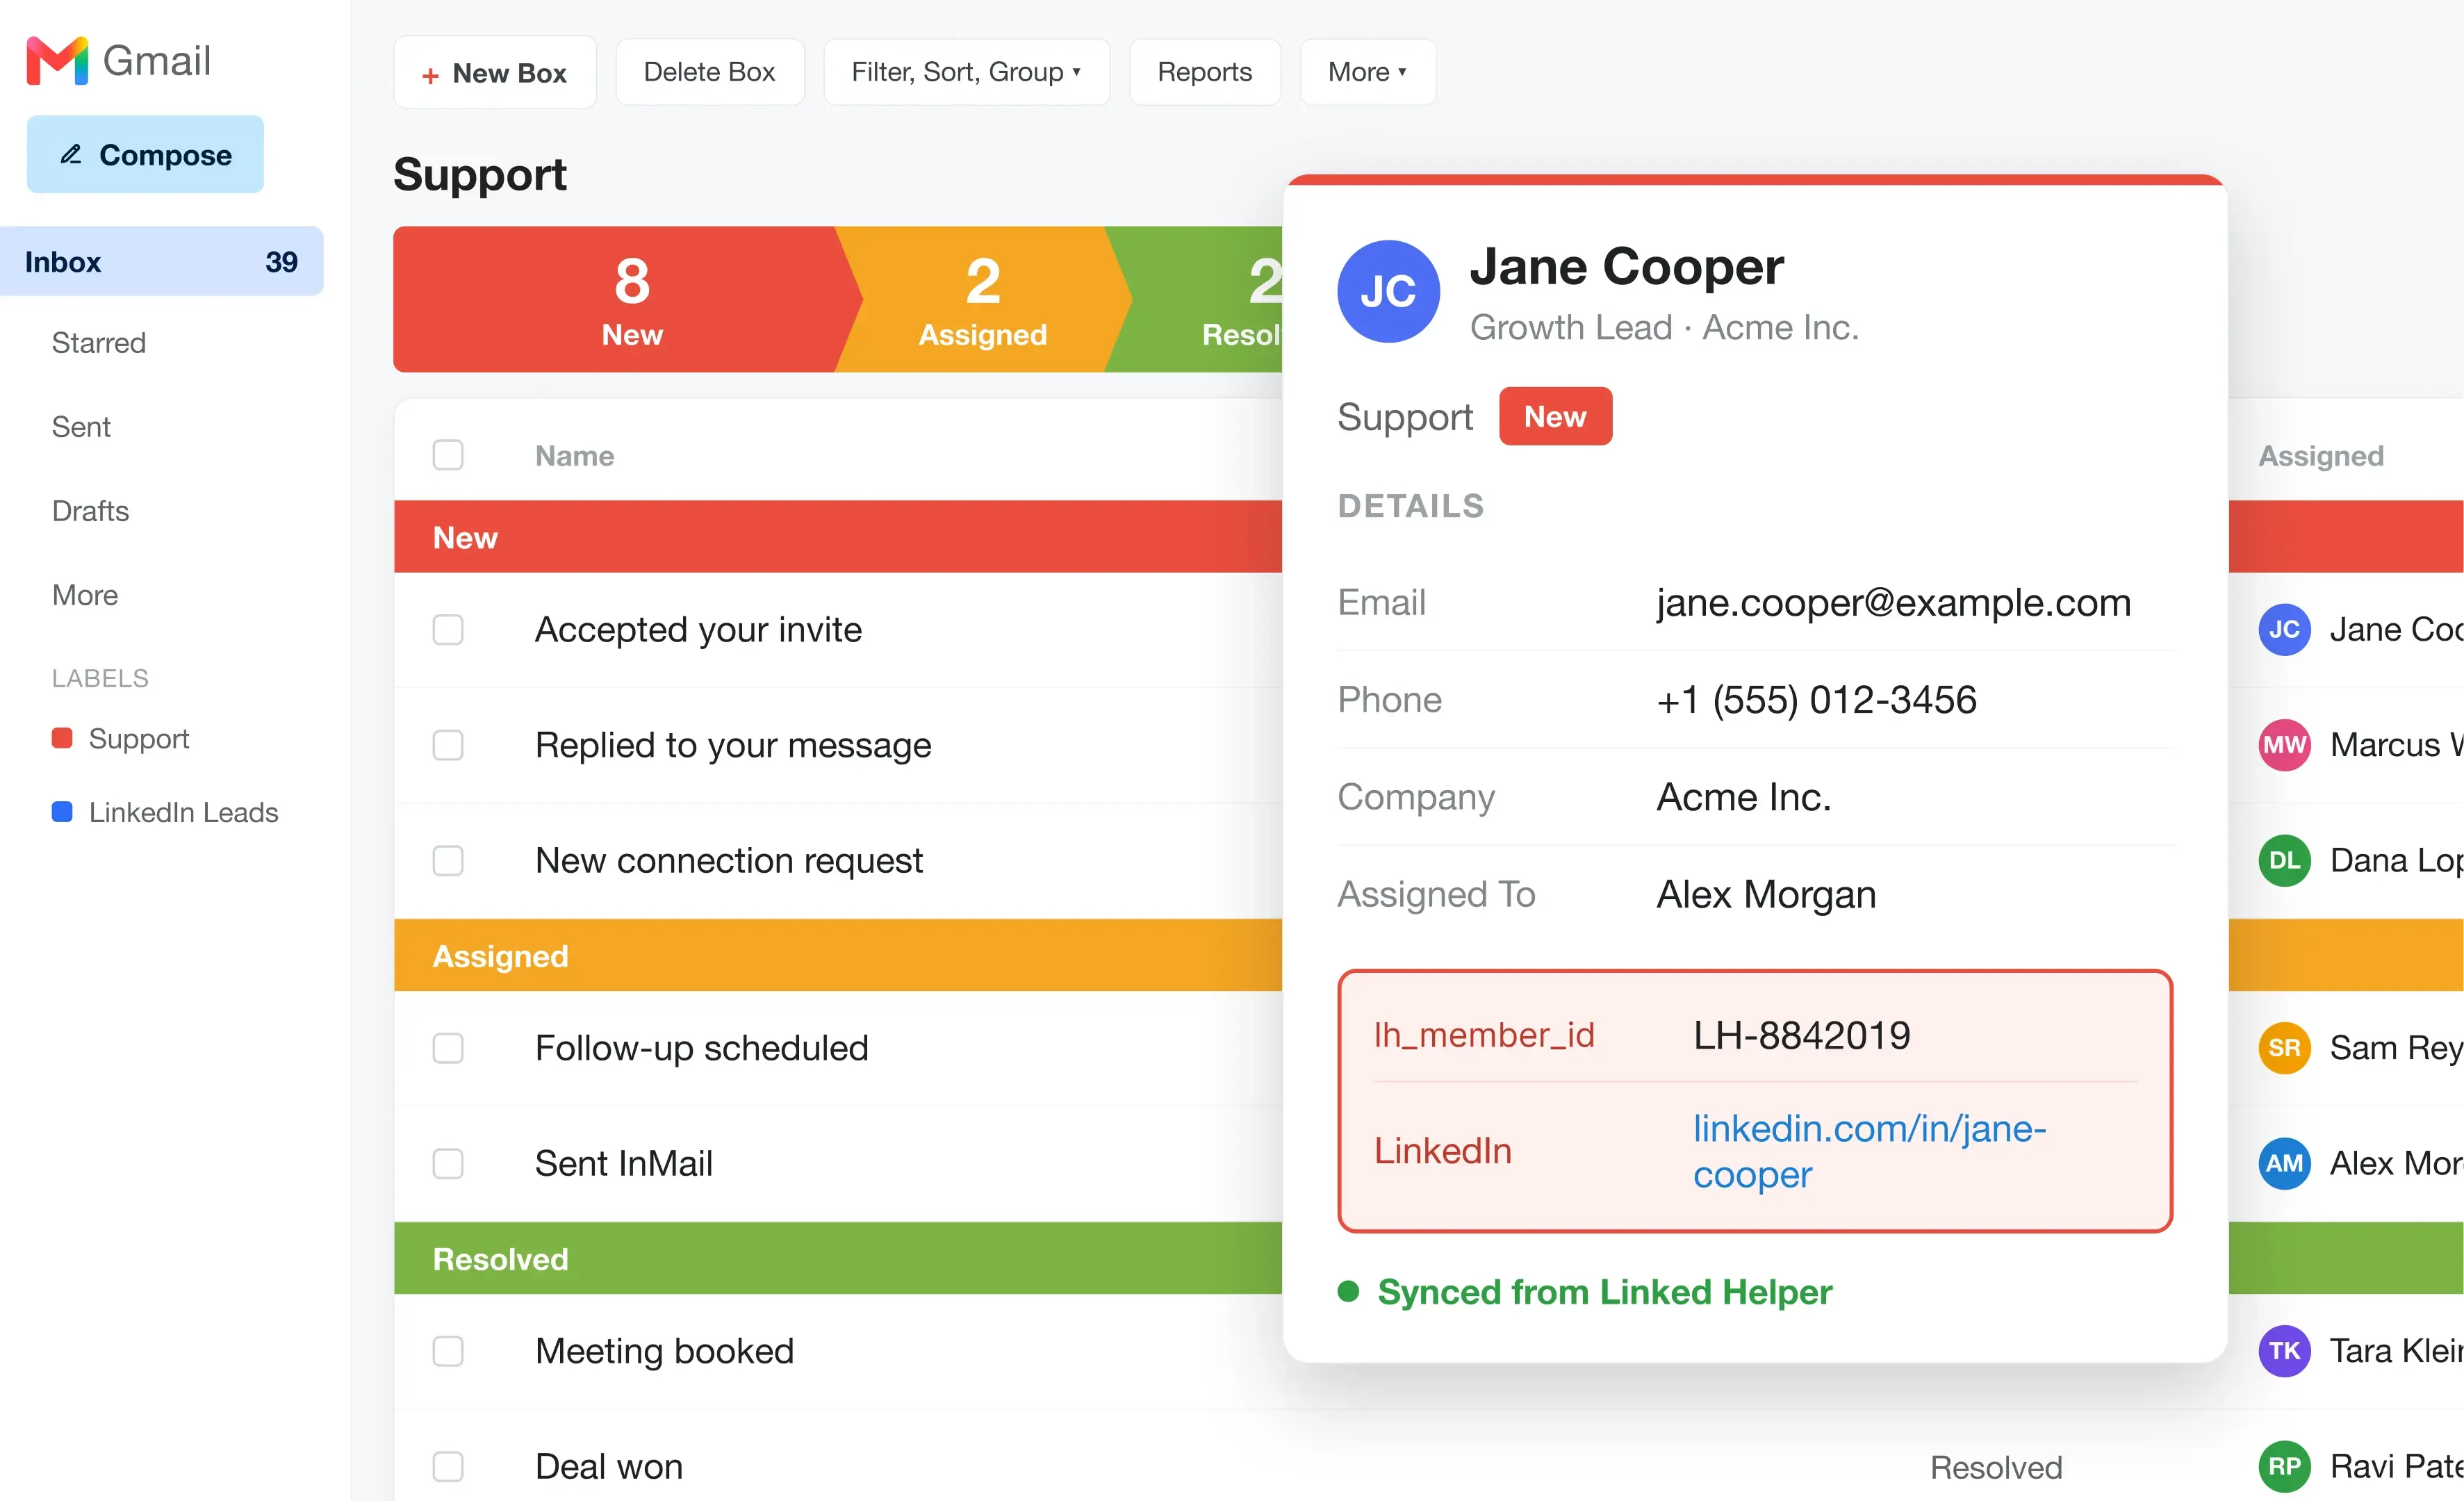Click the Assigned column header

point(2321,456)
